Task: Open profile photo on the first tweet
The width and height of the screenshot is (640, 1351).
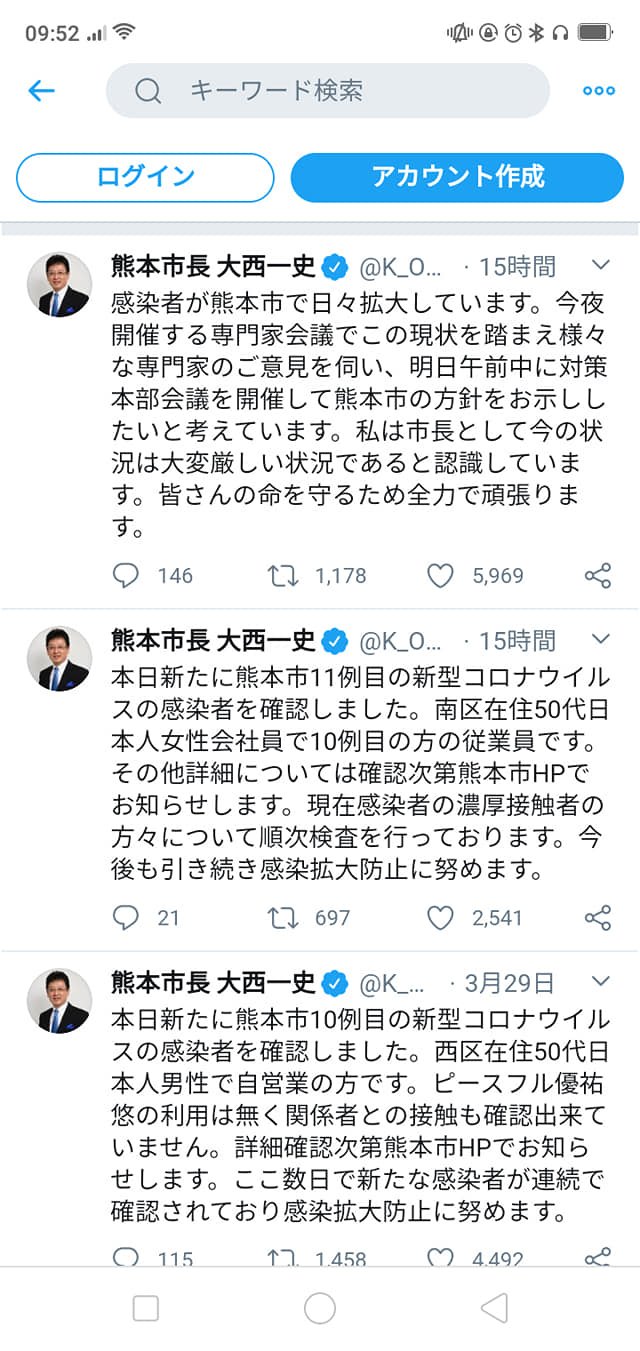Action: [58, 284]
